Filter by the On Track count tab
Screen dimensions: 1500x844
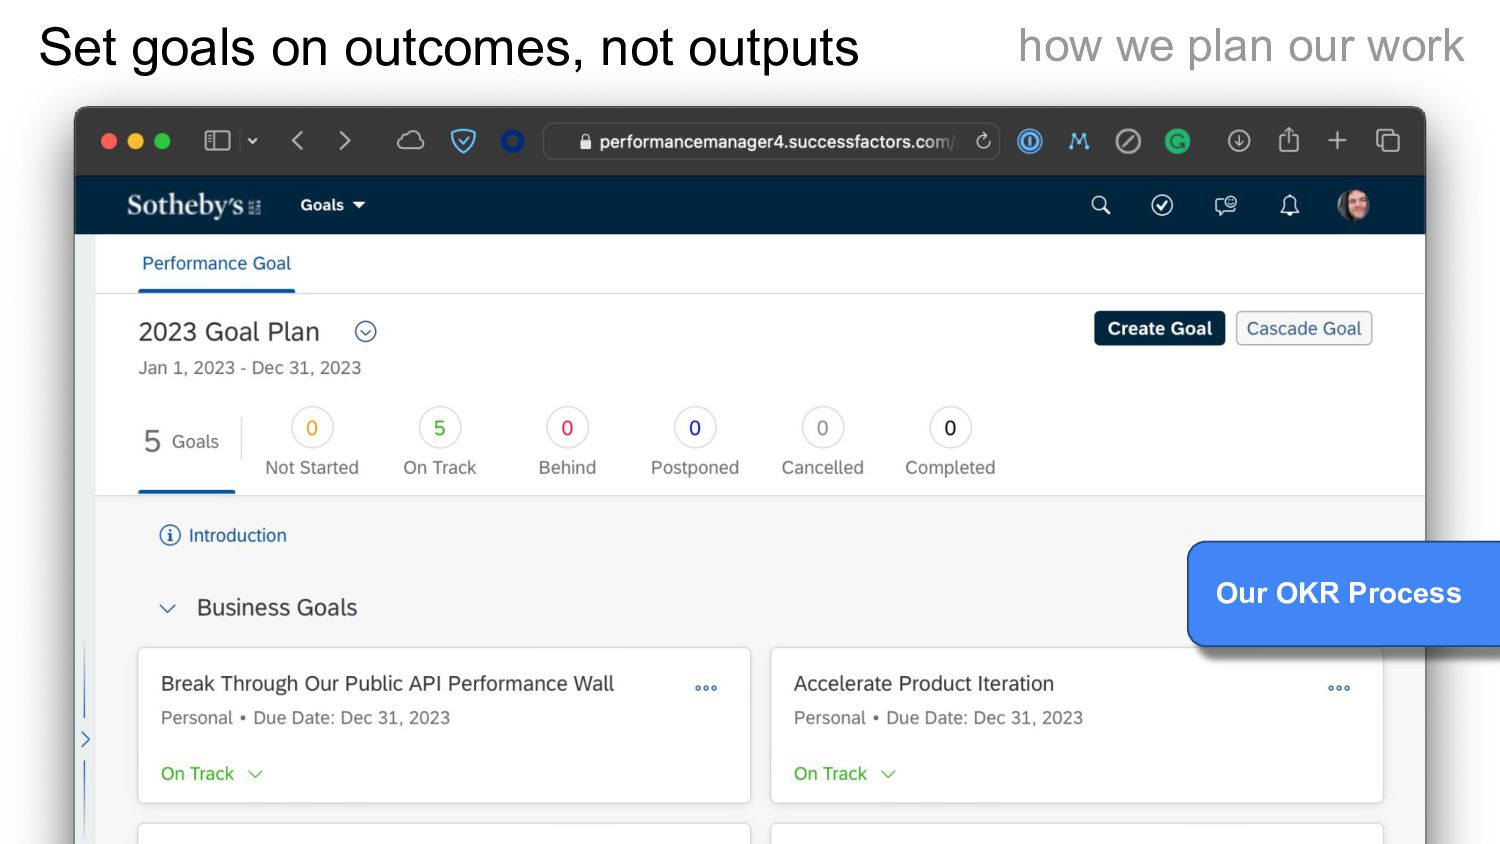point(439,443)
